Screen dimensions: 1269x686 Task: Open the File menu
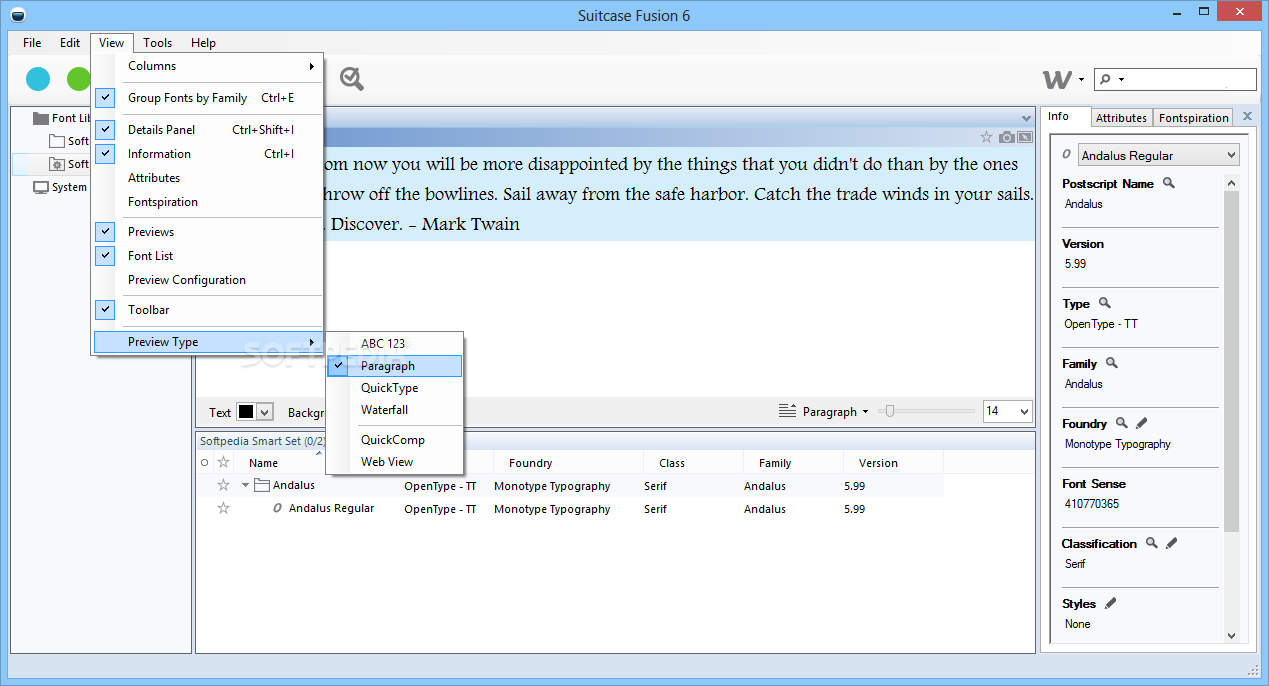point(32,43)
